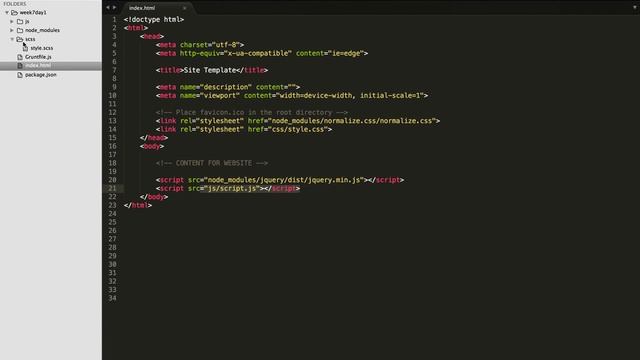Click the jquery.min.js src path
Image resolution: width=640 pixels, height=360 pixels.
[x=284, y=180]
